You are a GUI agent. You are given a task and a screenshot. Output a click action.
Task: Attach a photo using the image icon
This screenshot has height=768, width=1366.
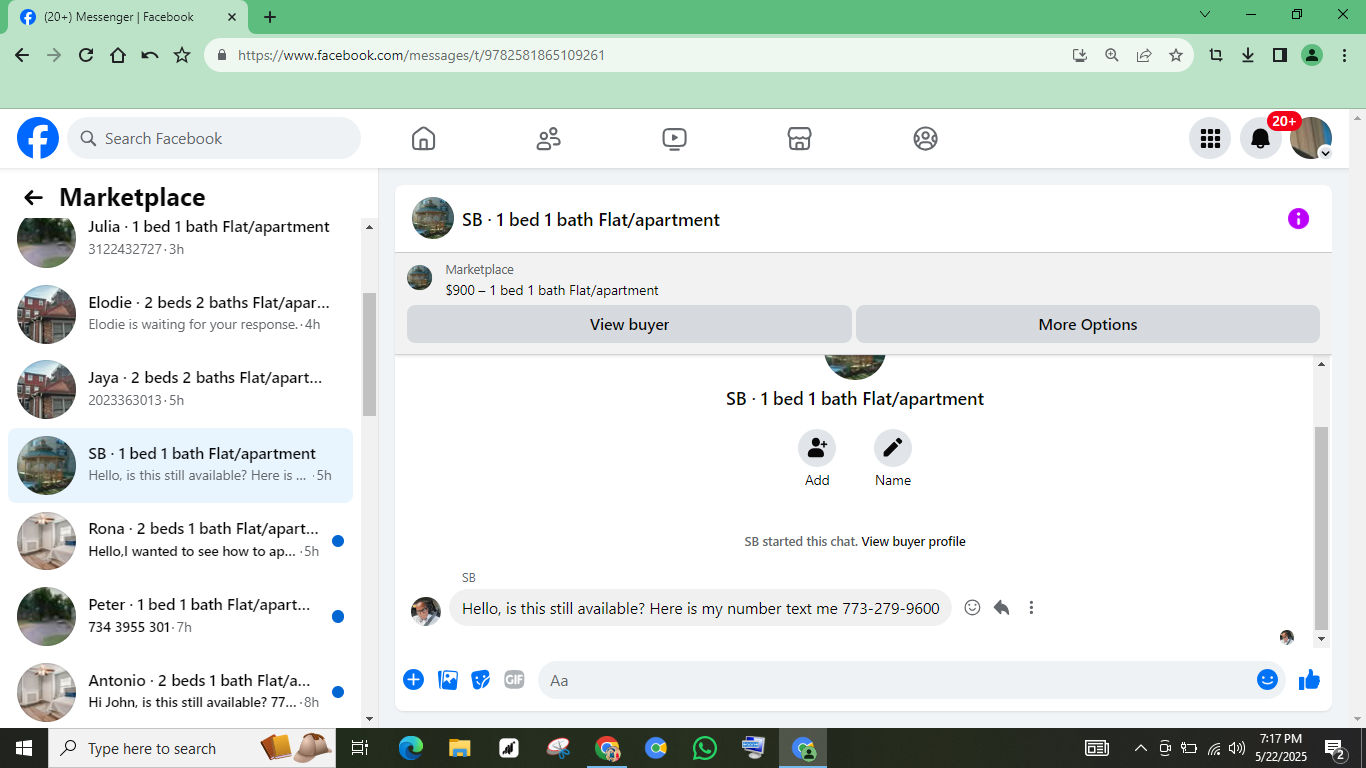tap(448, 680)
